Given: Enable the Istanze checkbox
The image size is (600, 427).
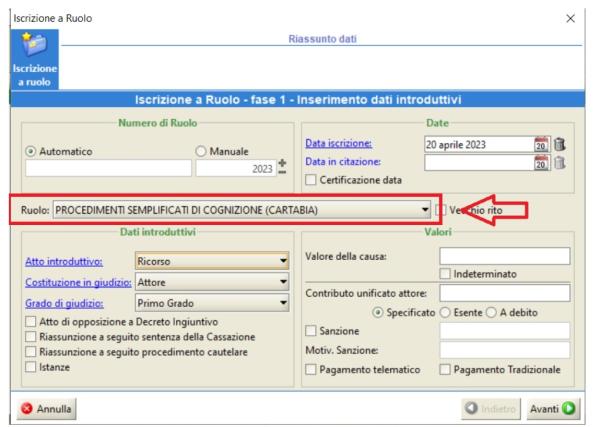Looking at the screenshot, I should pyautogui.click(x=31, y=367).
